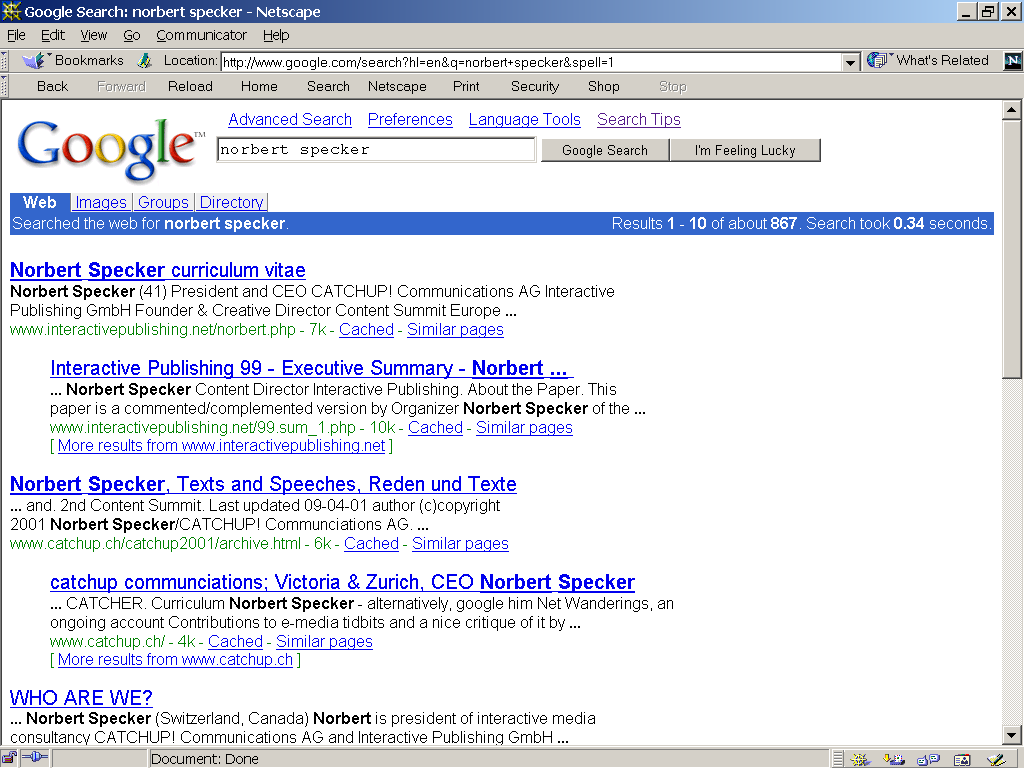Open the File menu
The image size is (1024, 768).
coord(16,35)
